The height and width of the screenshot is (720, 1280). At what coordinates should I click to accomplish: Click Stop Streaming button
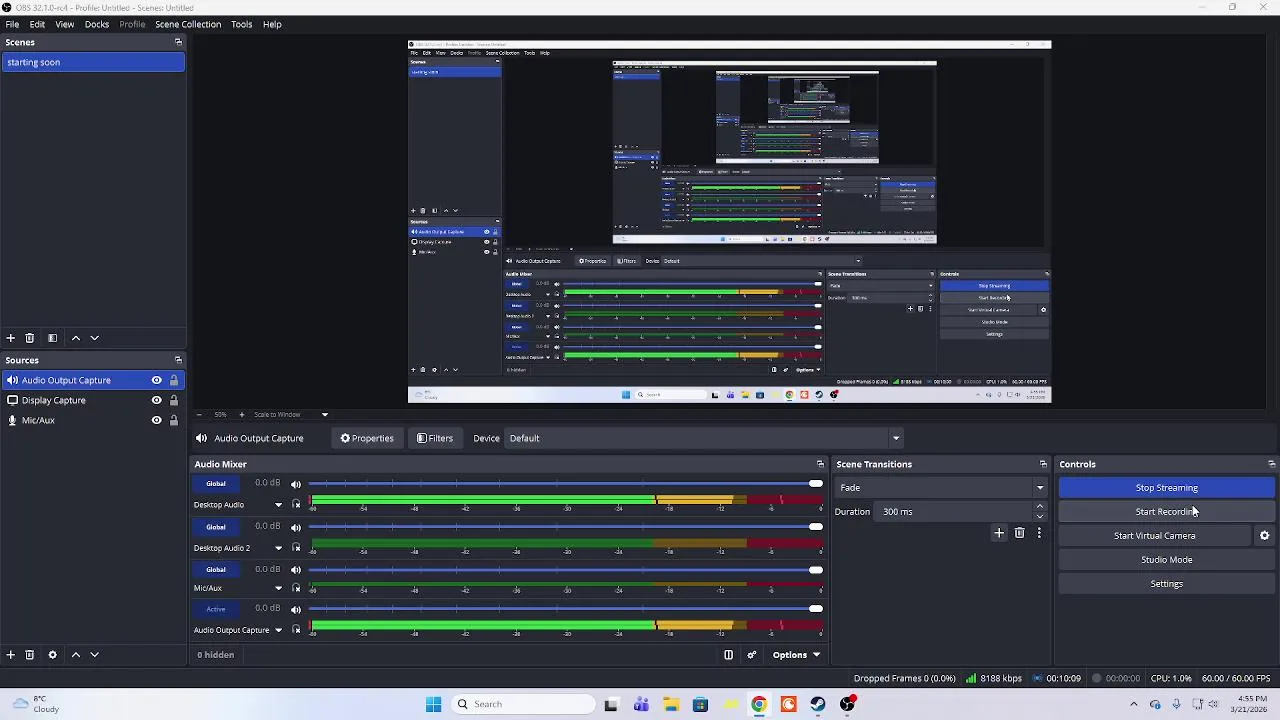tap(1166, 488)
